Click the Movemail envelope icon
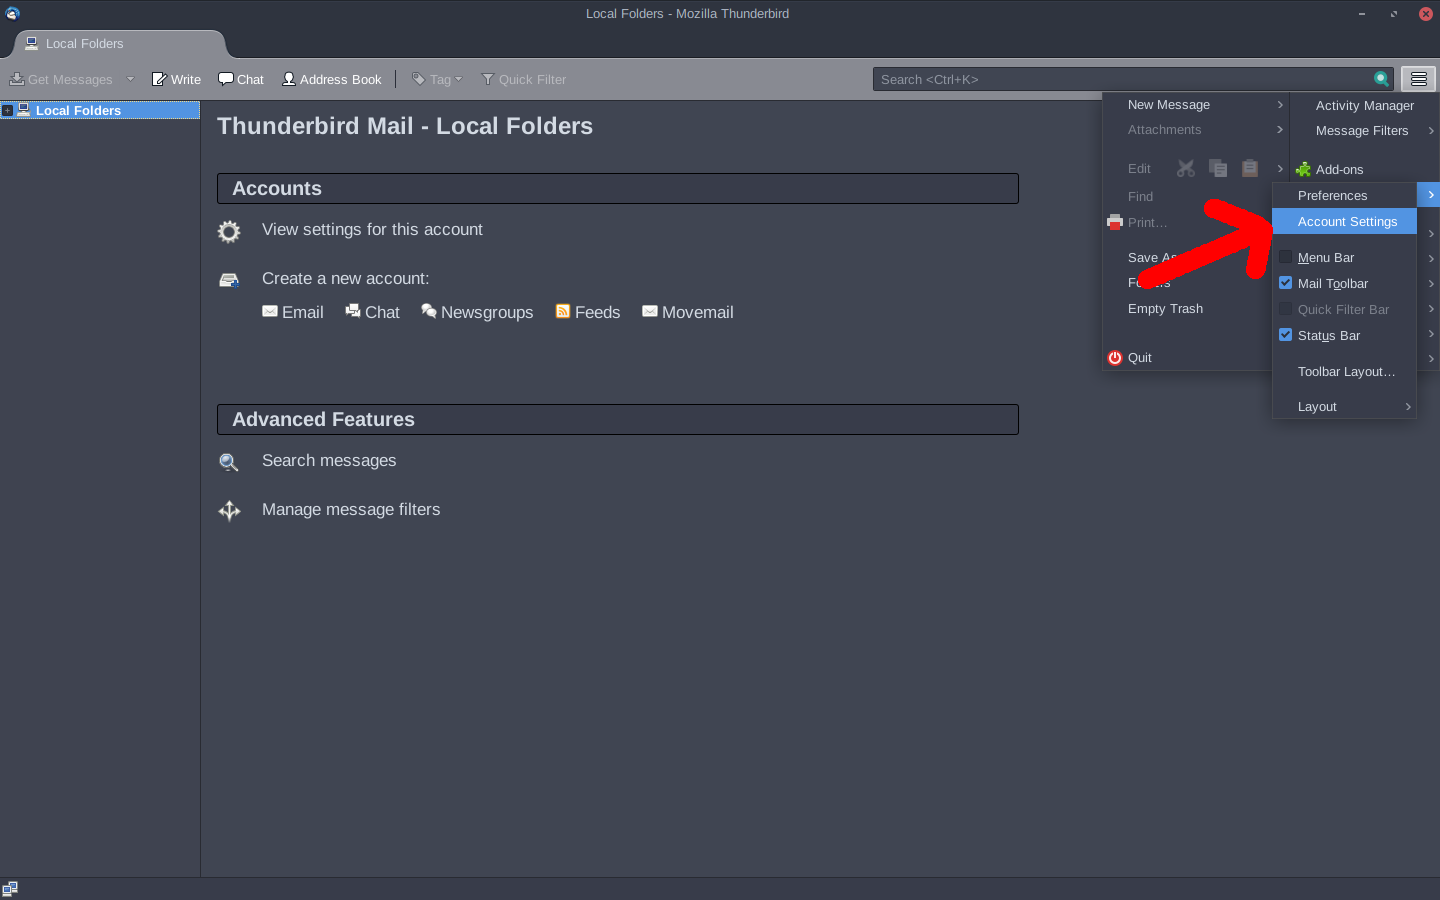This screenshot has height=900, width=1440. 650,311
